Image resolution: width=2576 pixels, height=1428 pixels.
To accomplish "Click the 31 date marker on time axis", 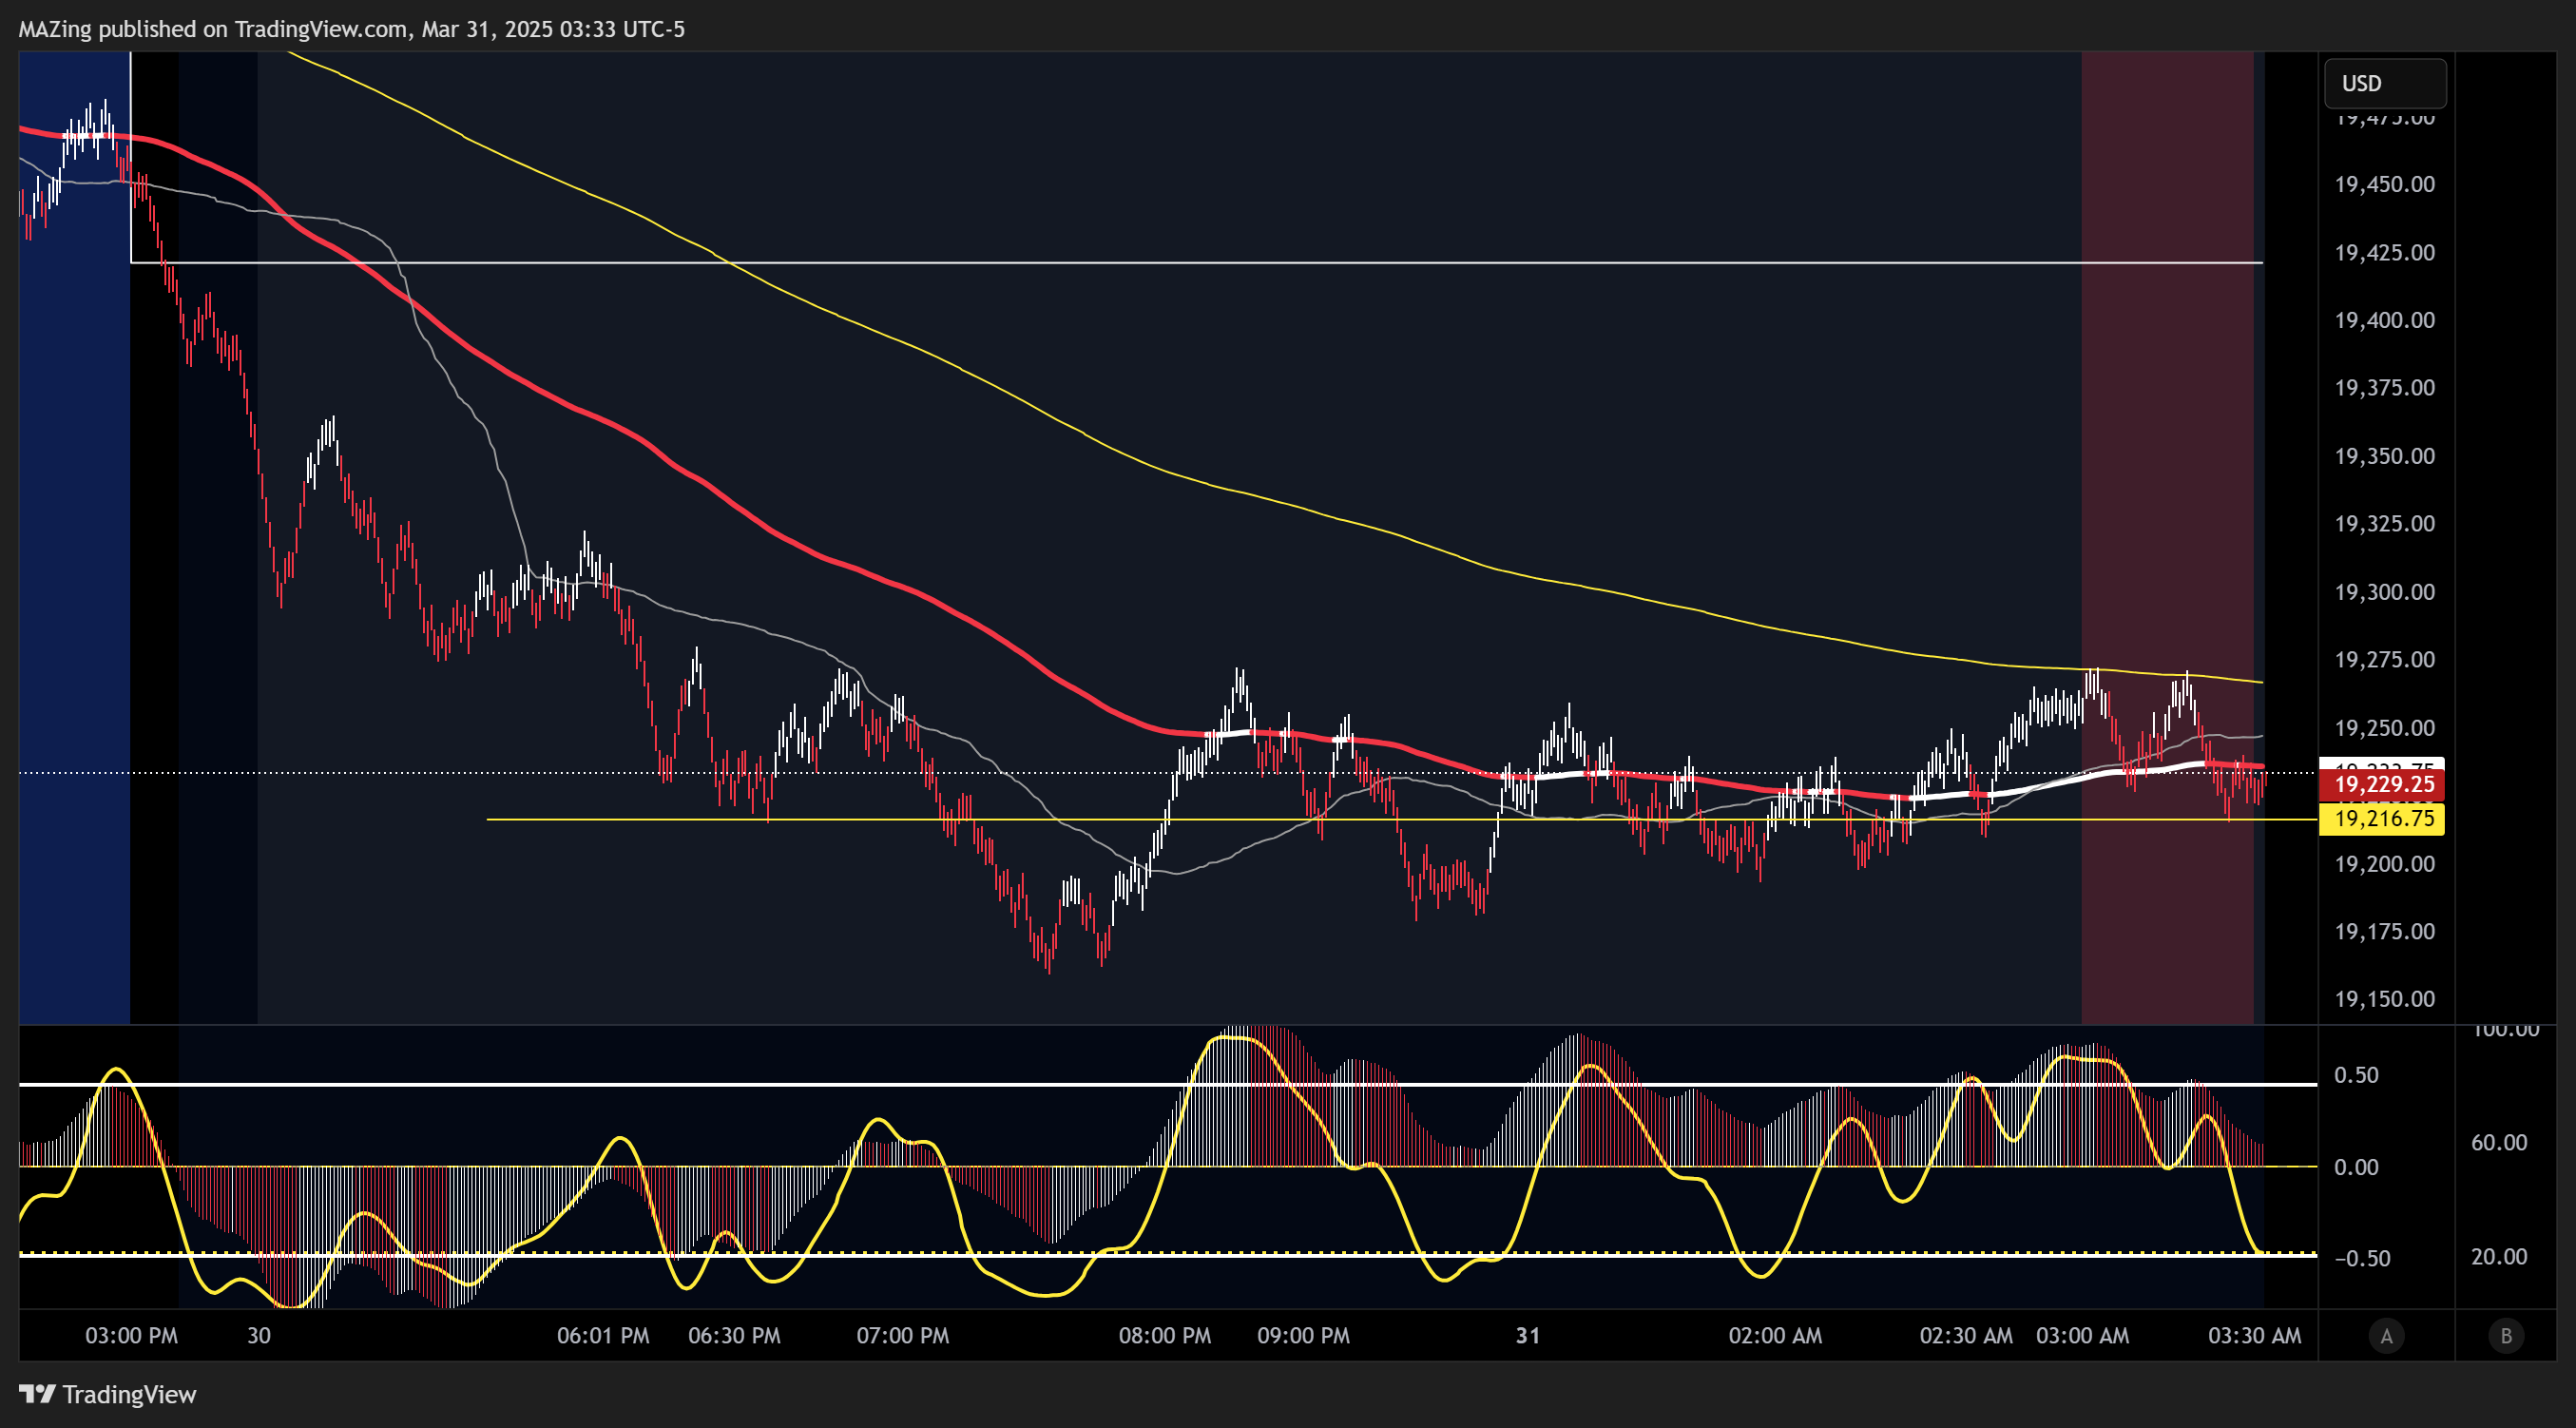I will 1527,1336.
